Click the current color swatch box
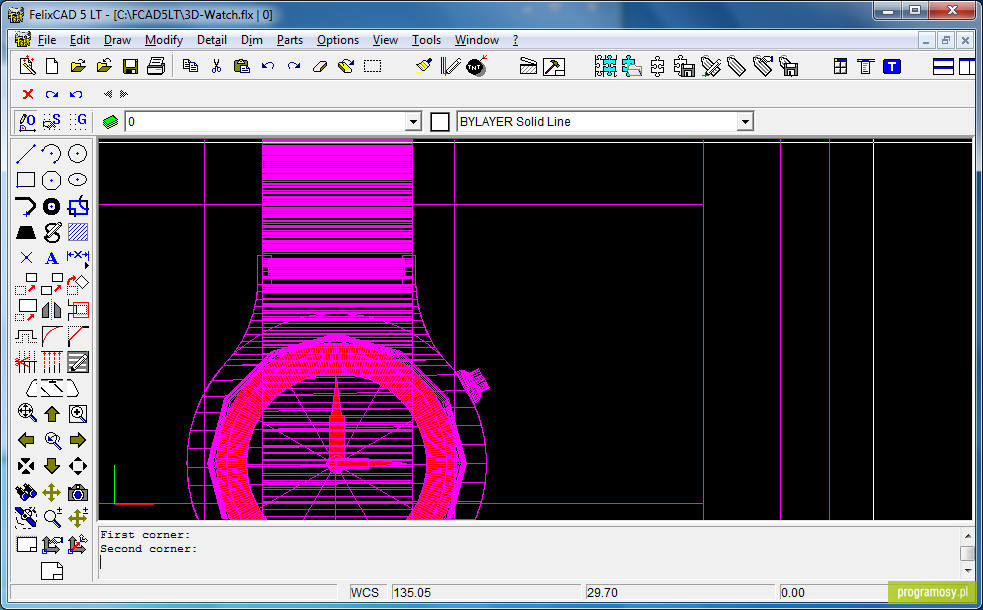983x610 pixels. click(440, 122)
